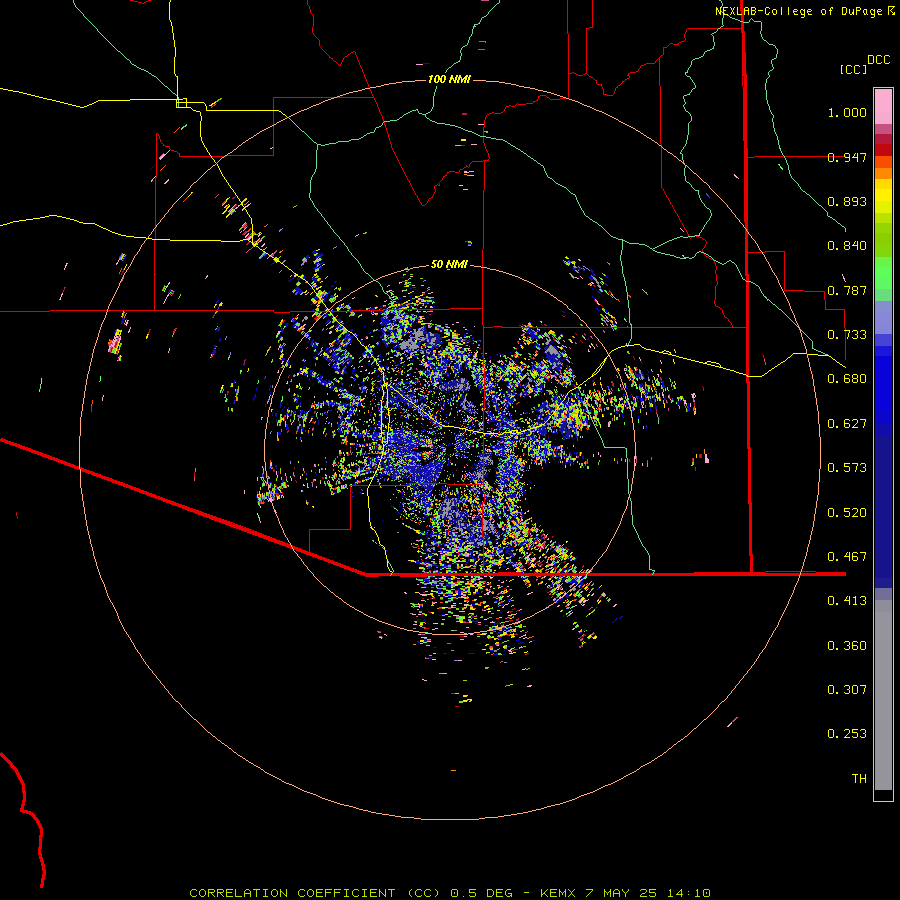
Task: Click the 0.680 scale value
Action: (x=847, y=379)
